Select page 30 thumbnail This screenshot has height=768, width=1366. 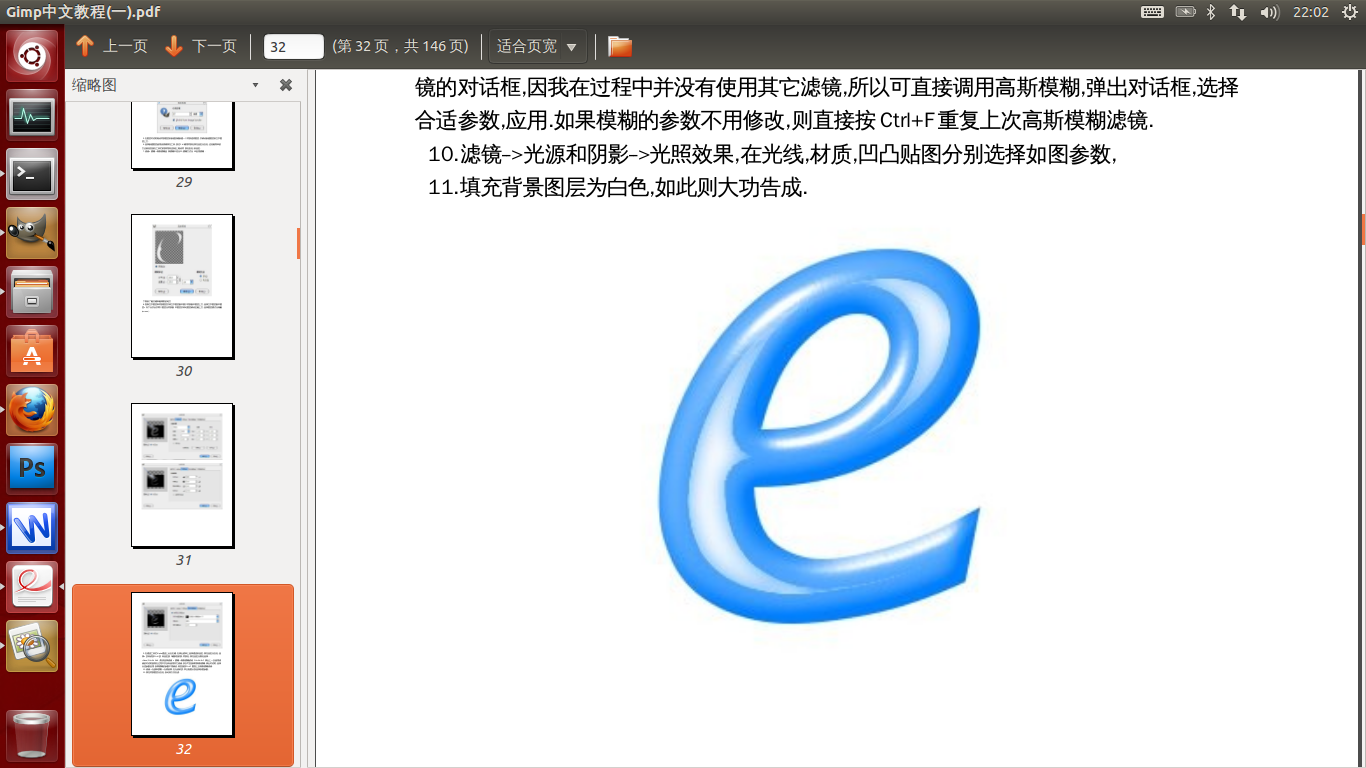(x=183, y=286)
